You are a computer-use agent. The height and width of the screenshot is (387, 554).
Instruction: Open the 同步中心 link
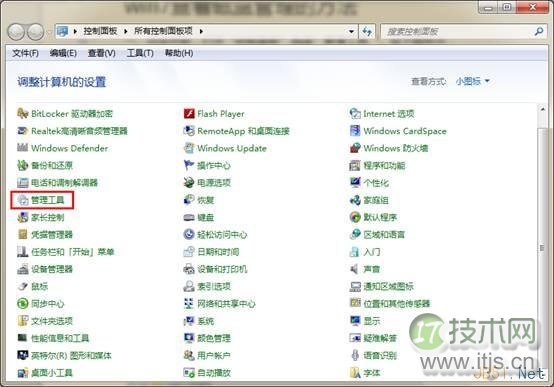tap(48, 304)
